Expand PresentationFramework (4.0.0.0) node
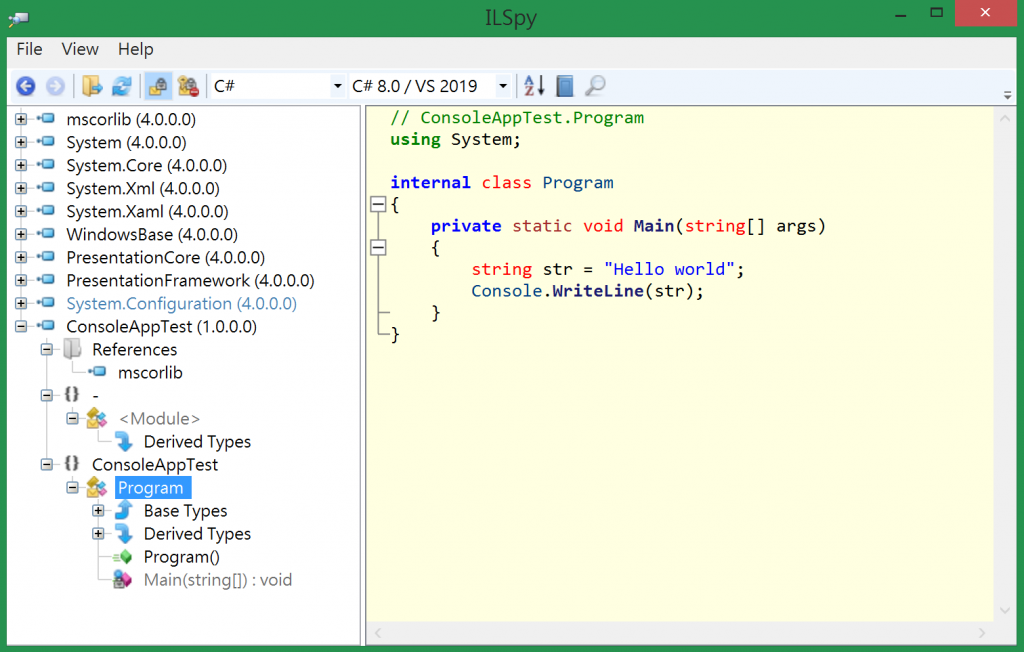1024x652 pixels. pos(21,280)
